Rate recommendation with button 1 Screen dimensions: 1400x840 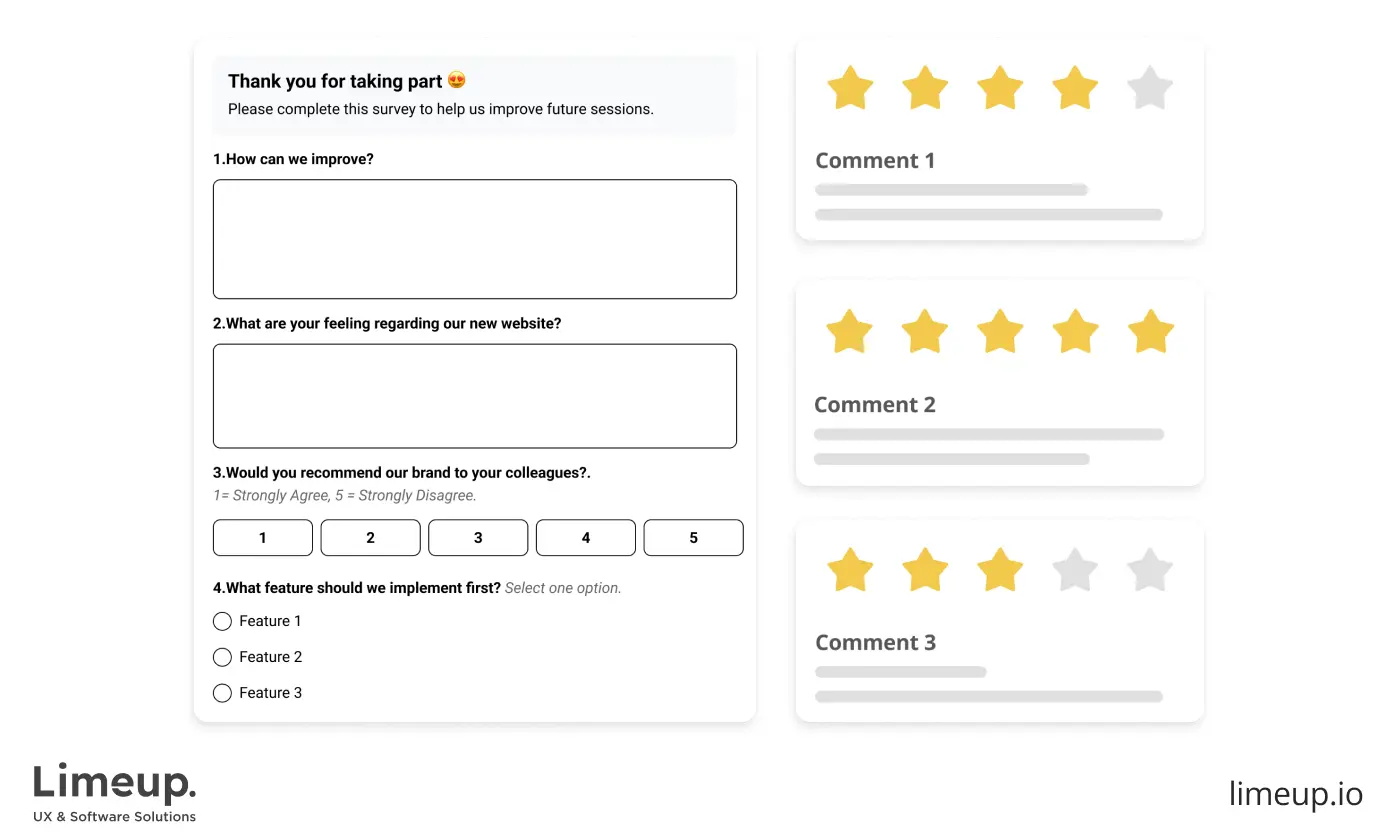263,538
